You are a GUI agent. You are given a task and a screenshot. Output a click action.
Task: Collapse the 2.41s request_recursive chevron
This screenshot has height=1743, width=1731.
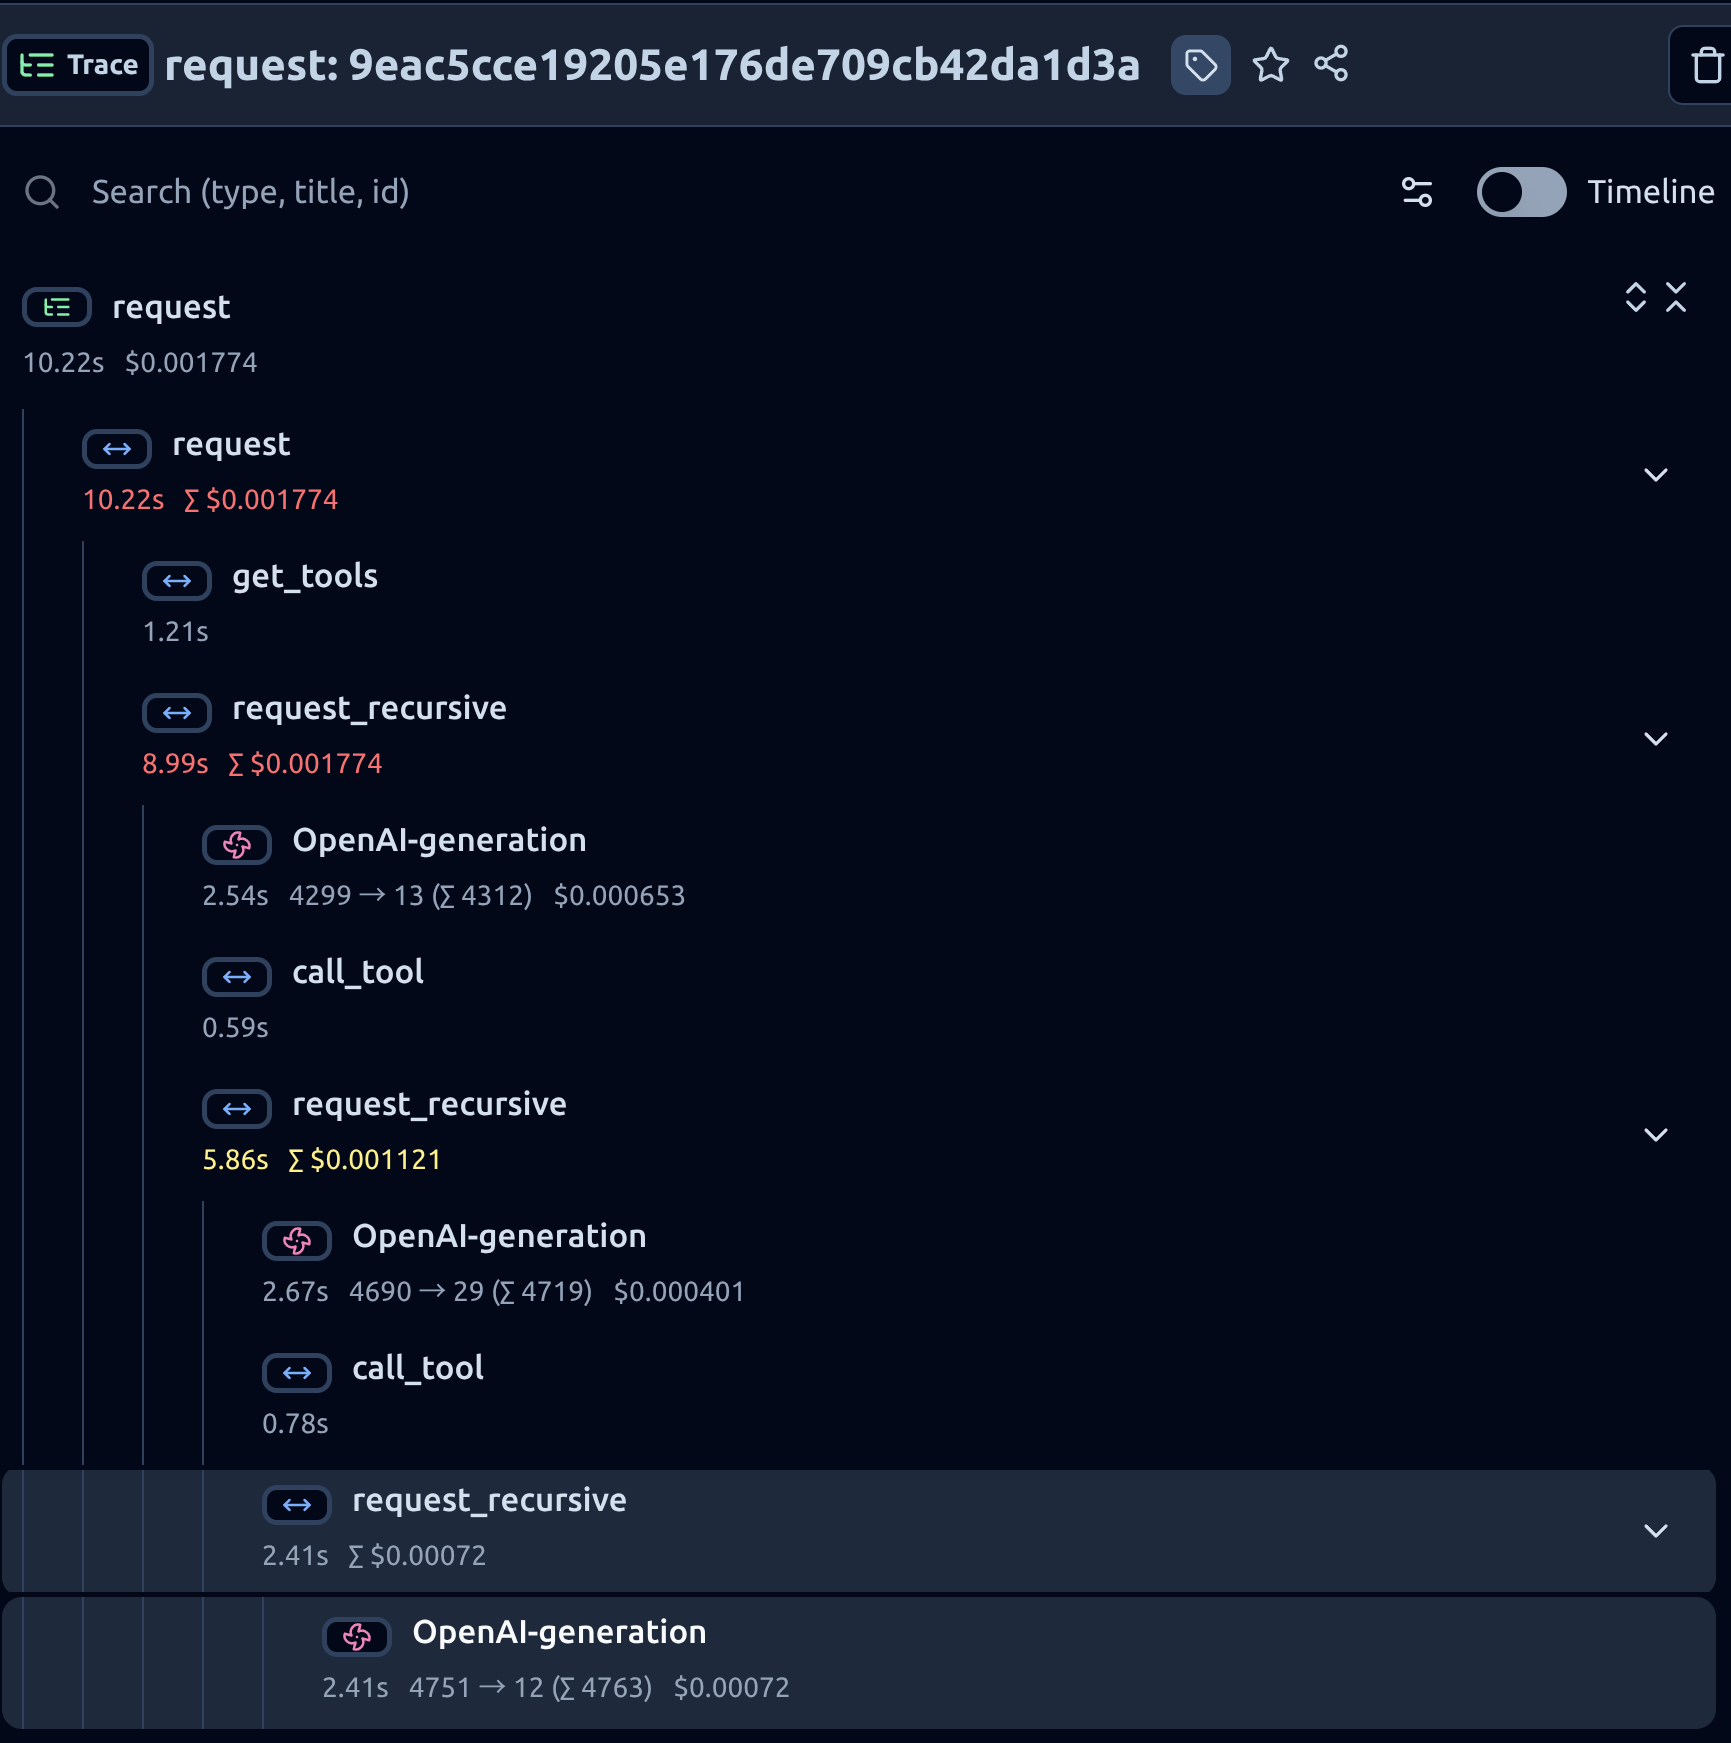[x=1656, y=1530]
